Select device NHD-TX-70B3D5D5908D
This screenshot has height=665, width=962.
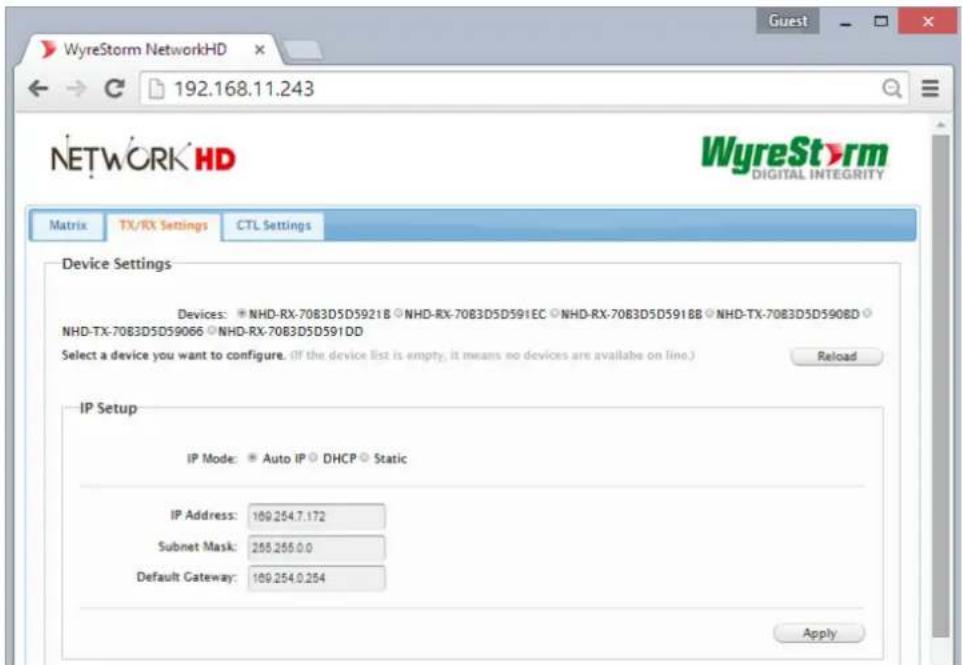click(710, 313)
